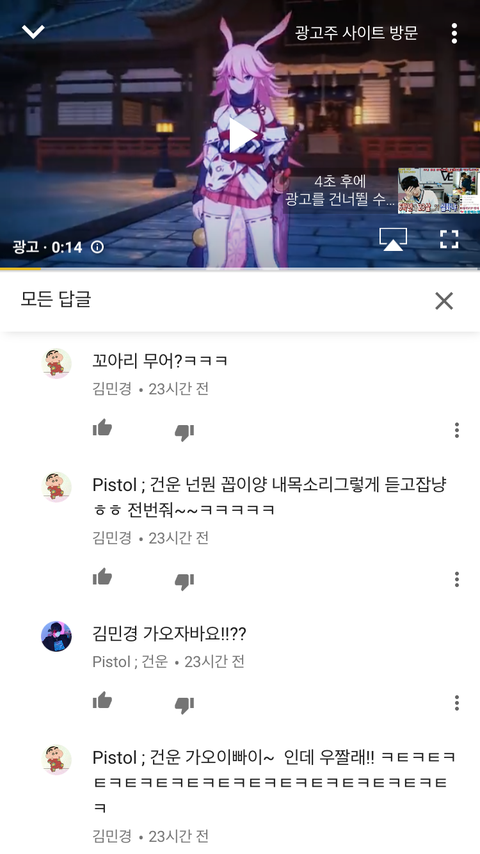480x854 pixels.
Task: Tap the play button on the video
Action: point(241,136)
